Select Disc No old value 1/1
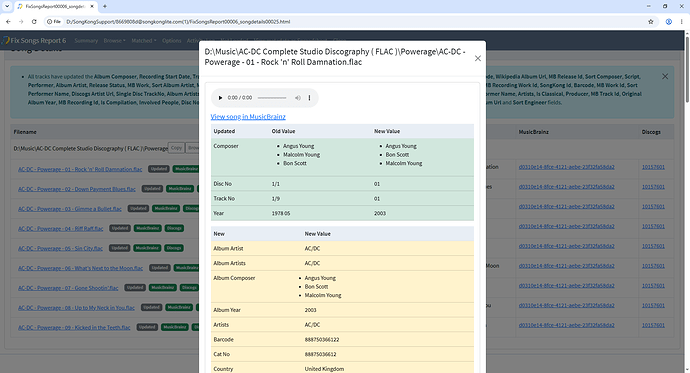Screen dimensions: 690x373 coord(276,184)
